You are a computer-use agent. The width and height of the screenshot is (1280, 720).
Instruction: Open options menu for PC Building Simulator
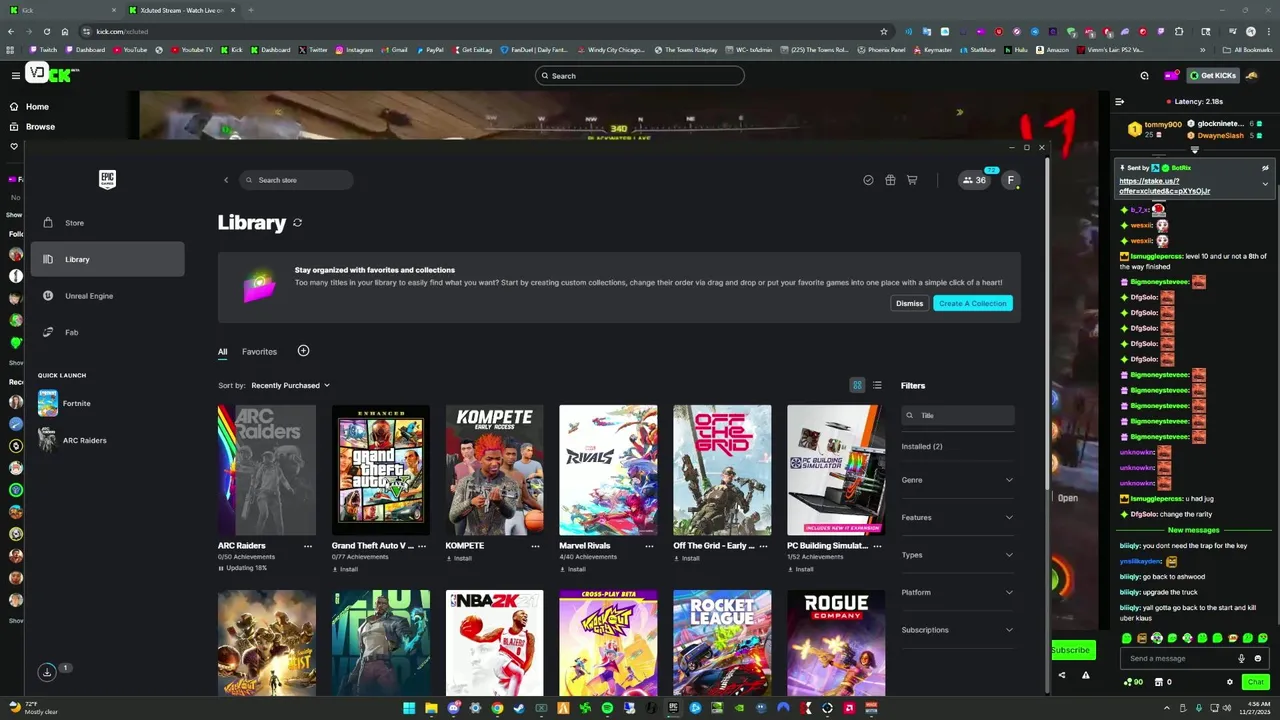click(878, 546)
